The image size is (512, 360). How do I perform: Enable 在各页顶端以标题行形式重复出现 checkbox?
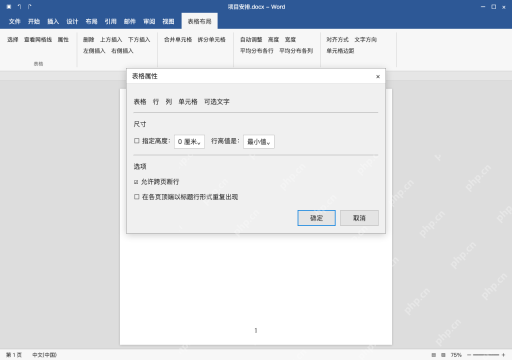pos(136,197)
